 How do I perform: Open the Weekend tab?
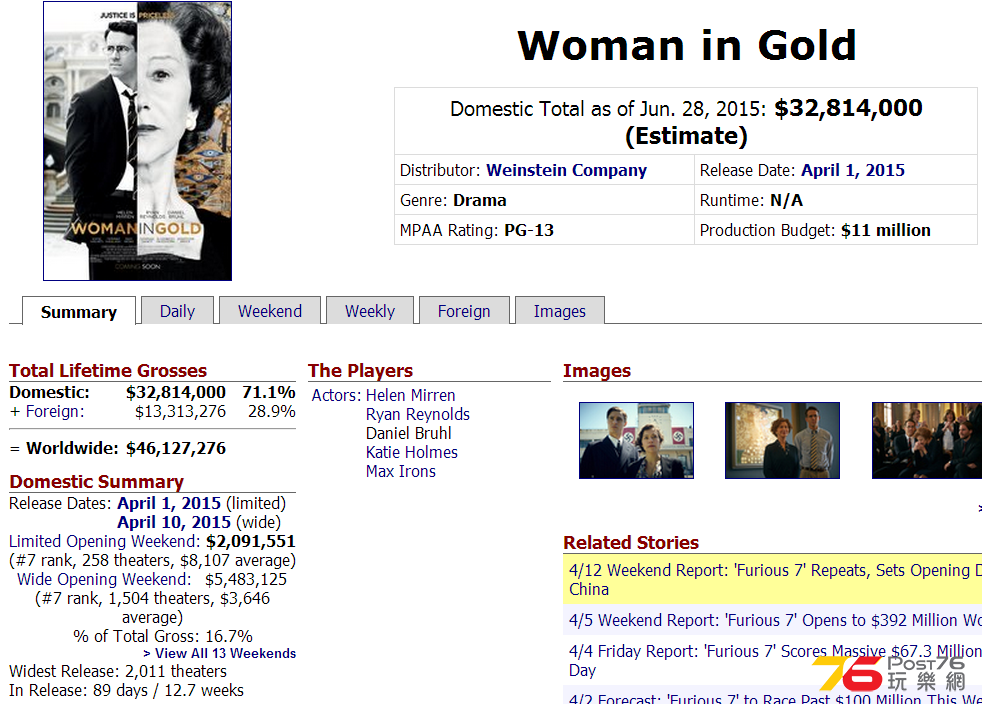pyautogui.click(x=270, y=311)
